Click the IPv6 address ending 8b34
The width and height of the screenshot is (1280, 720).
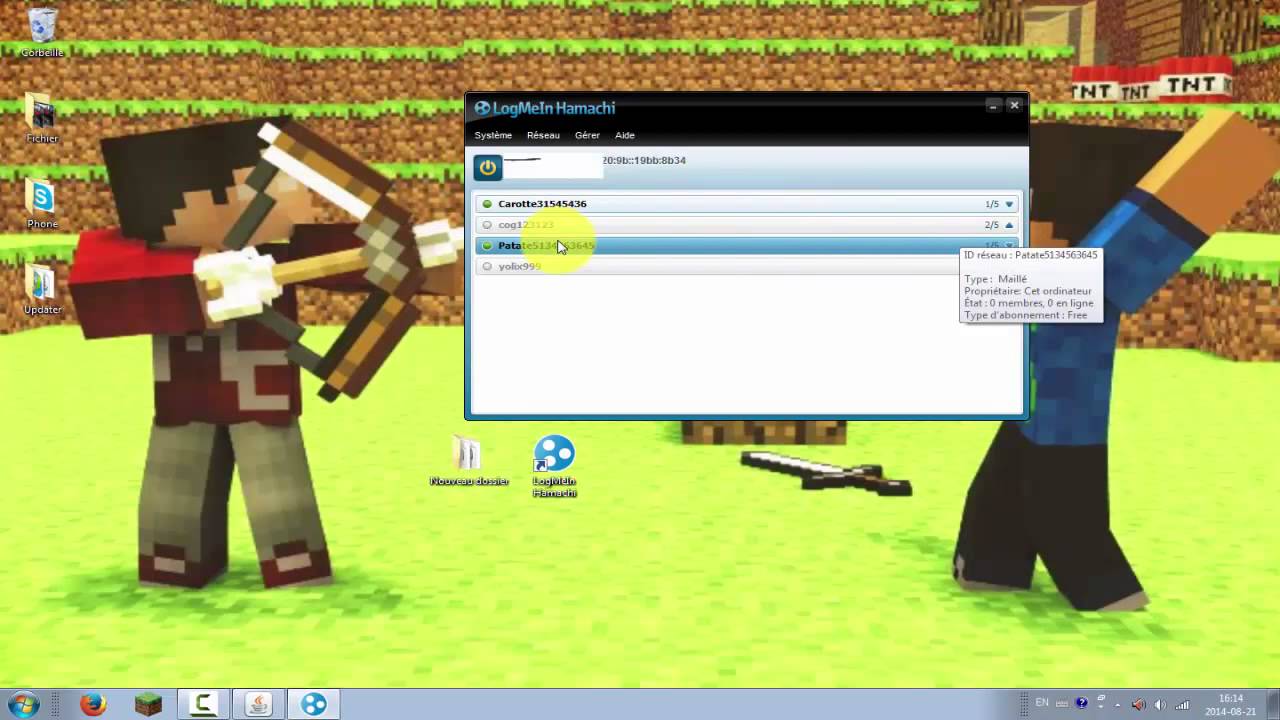tap(644, 160)
